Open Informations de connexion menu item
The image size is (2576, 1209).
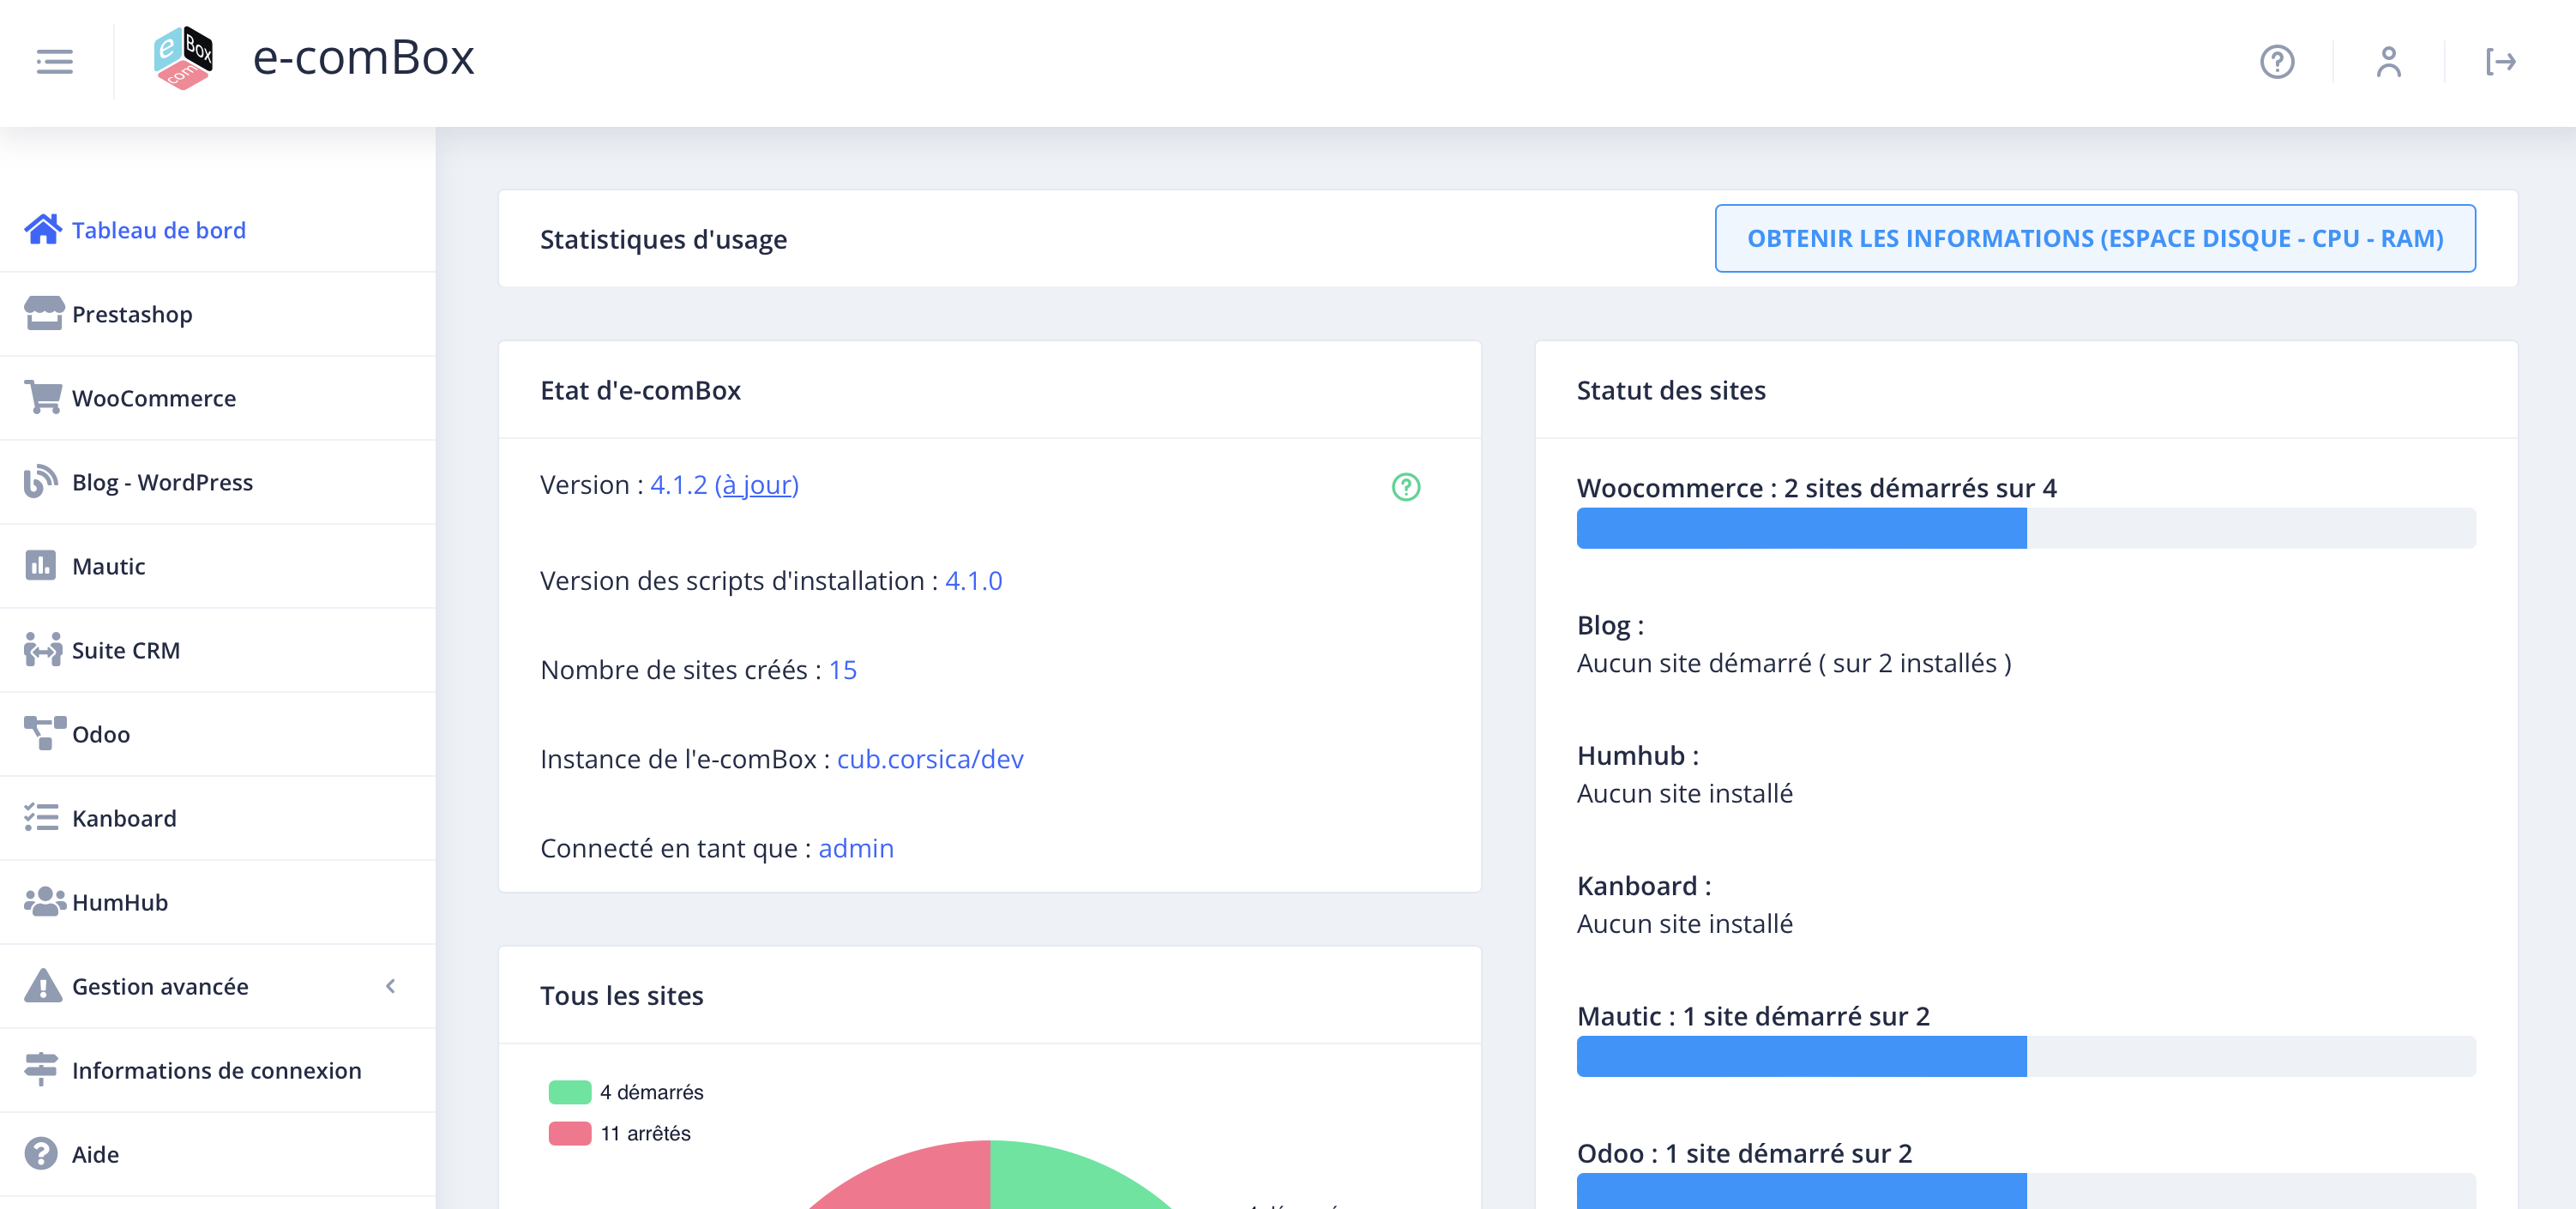tap(216, 1070)
